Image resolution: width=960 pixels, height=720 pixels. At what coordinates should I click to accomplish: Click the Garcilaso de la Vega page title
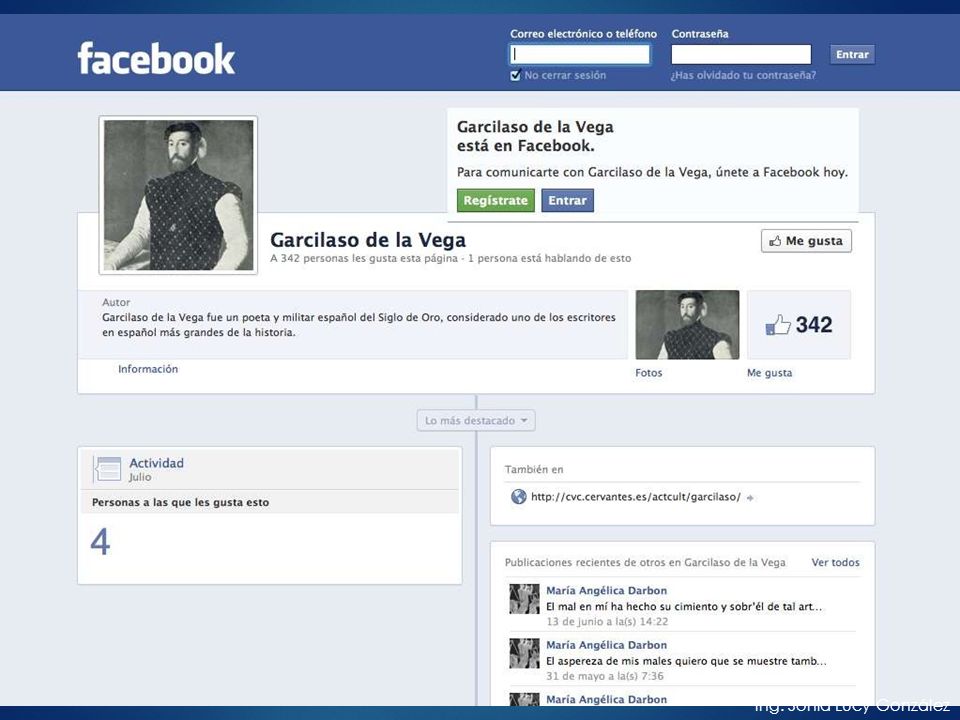coord(368,240)
